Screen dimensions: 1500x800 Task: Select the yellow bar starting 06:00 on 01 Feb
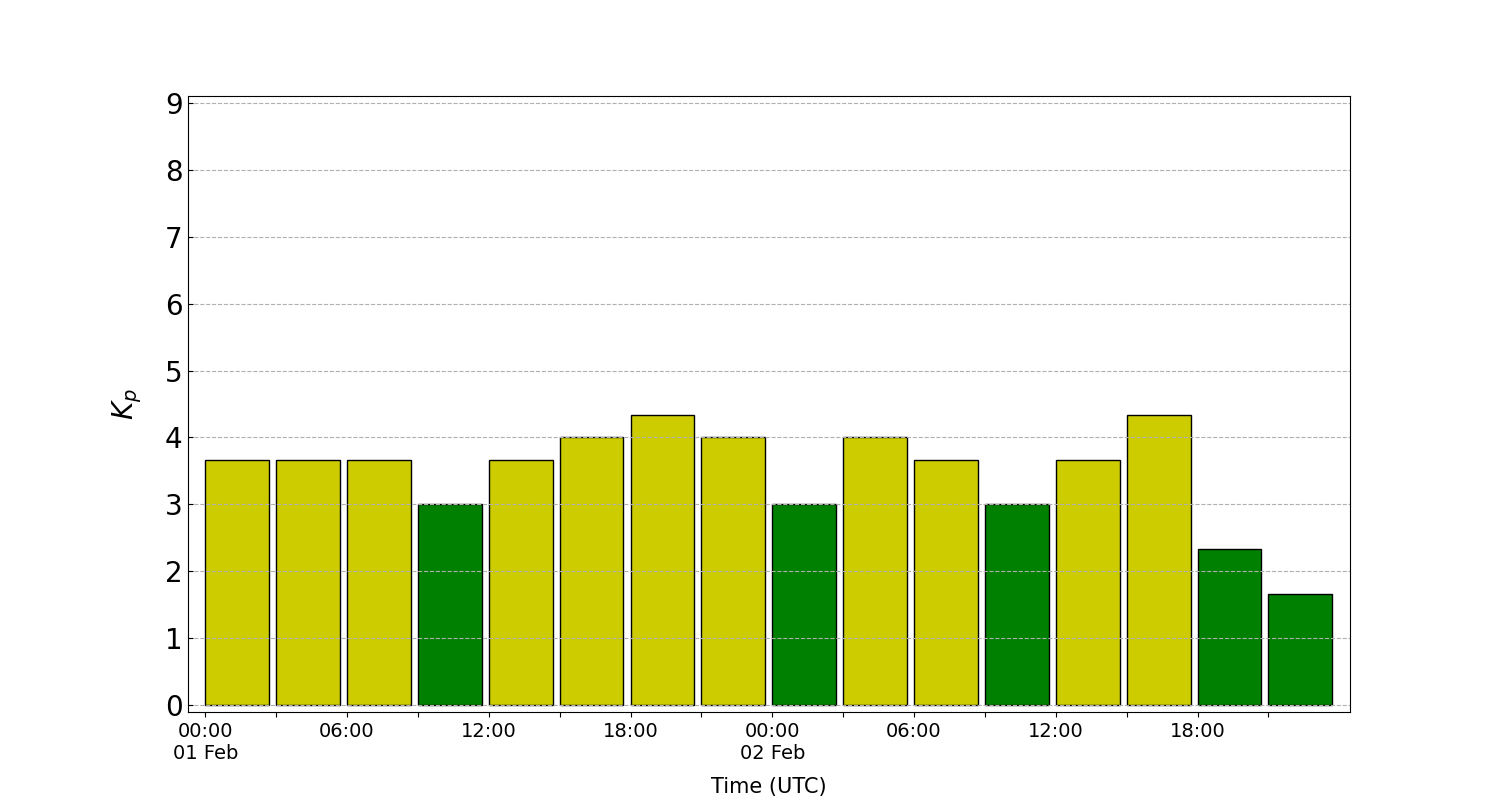(379, 583)
